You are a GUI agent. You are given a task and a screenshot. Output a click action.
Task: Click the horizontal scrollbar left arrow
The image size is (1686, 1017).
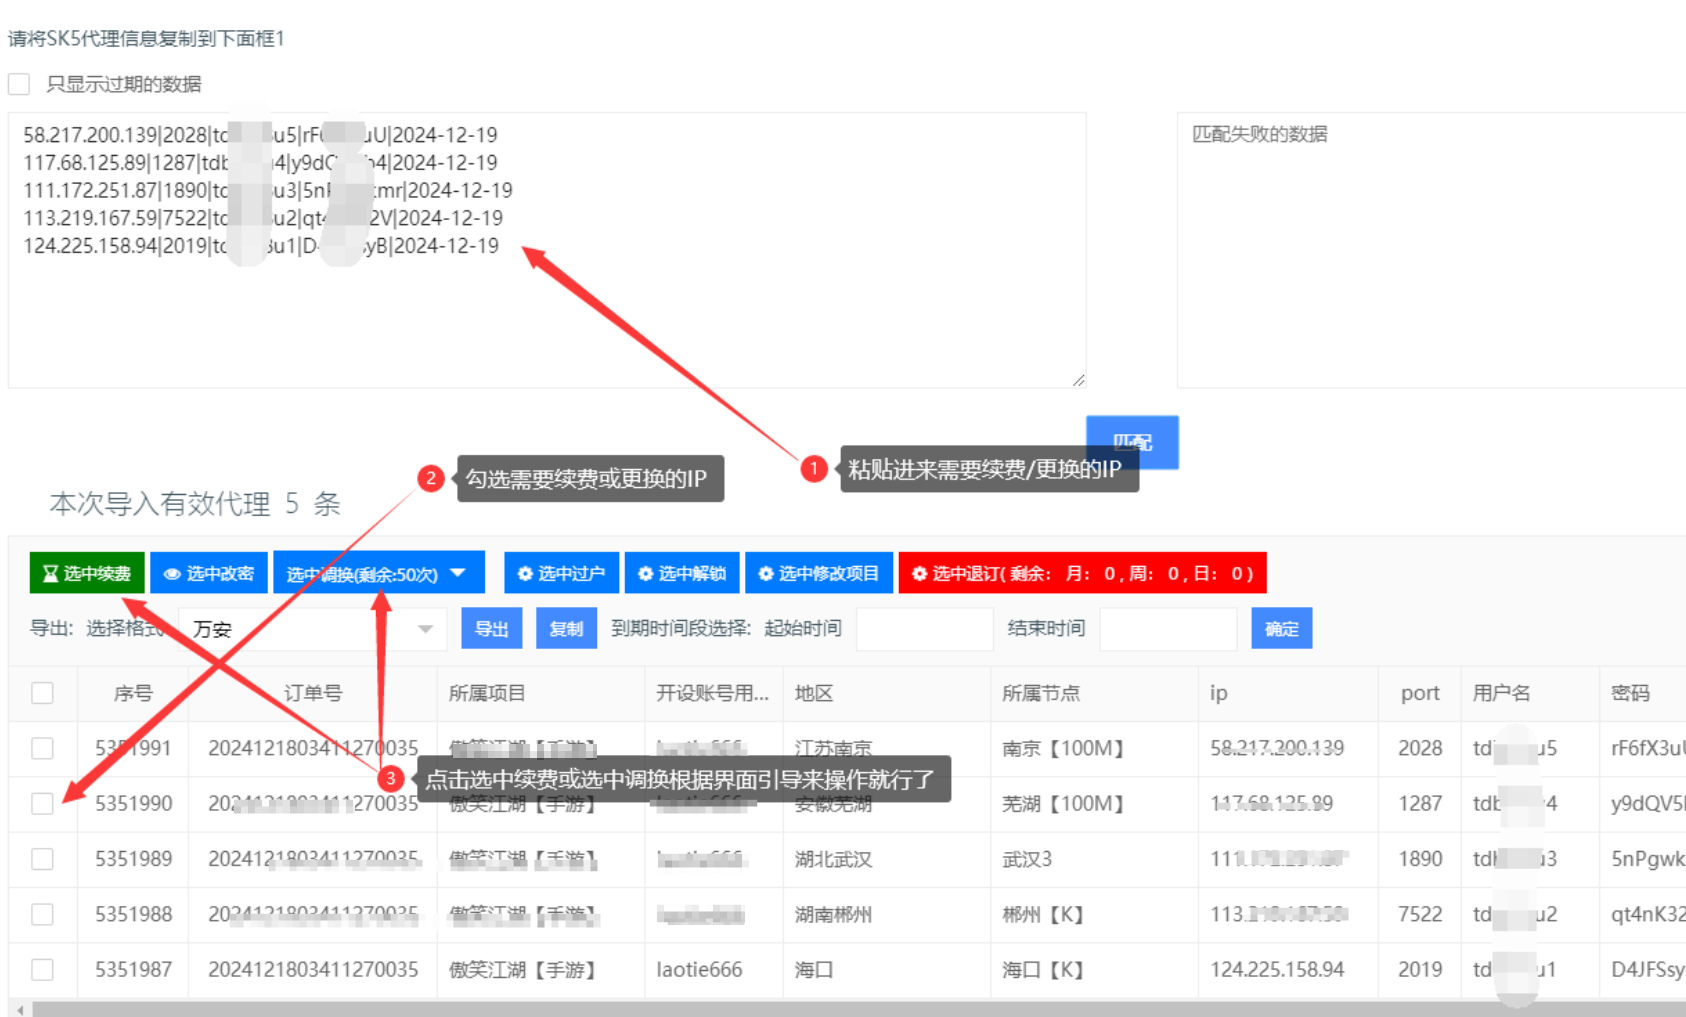(x=20, y=1009)
